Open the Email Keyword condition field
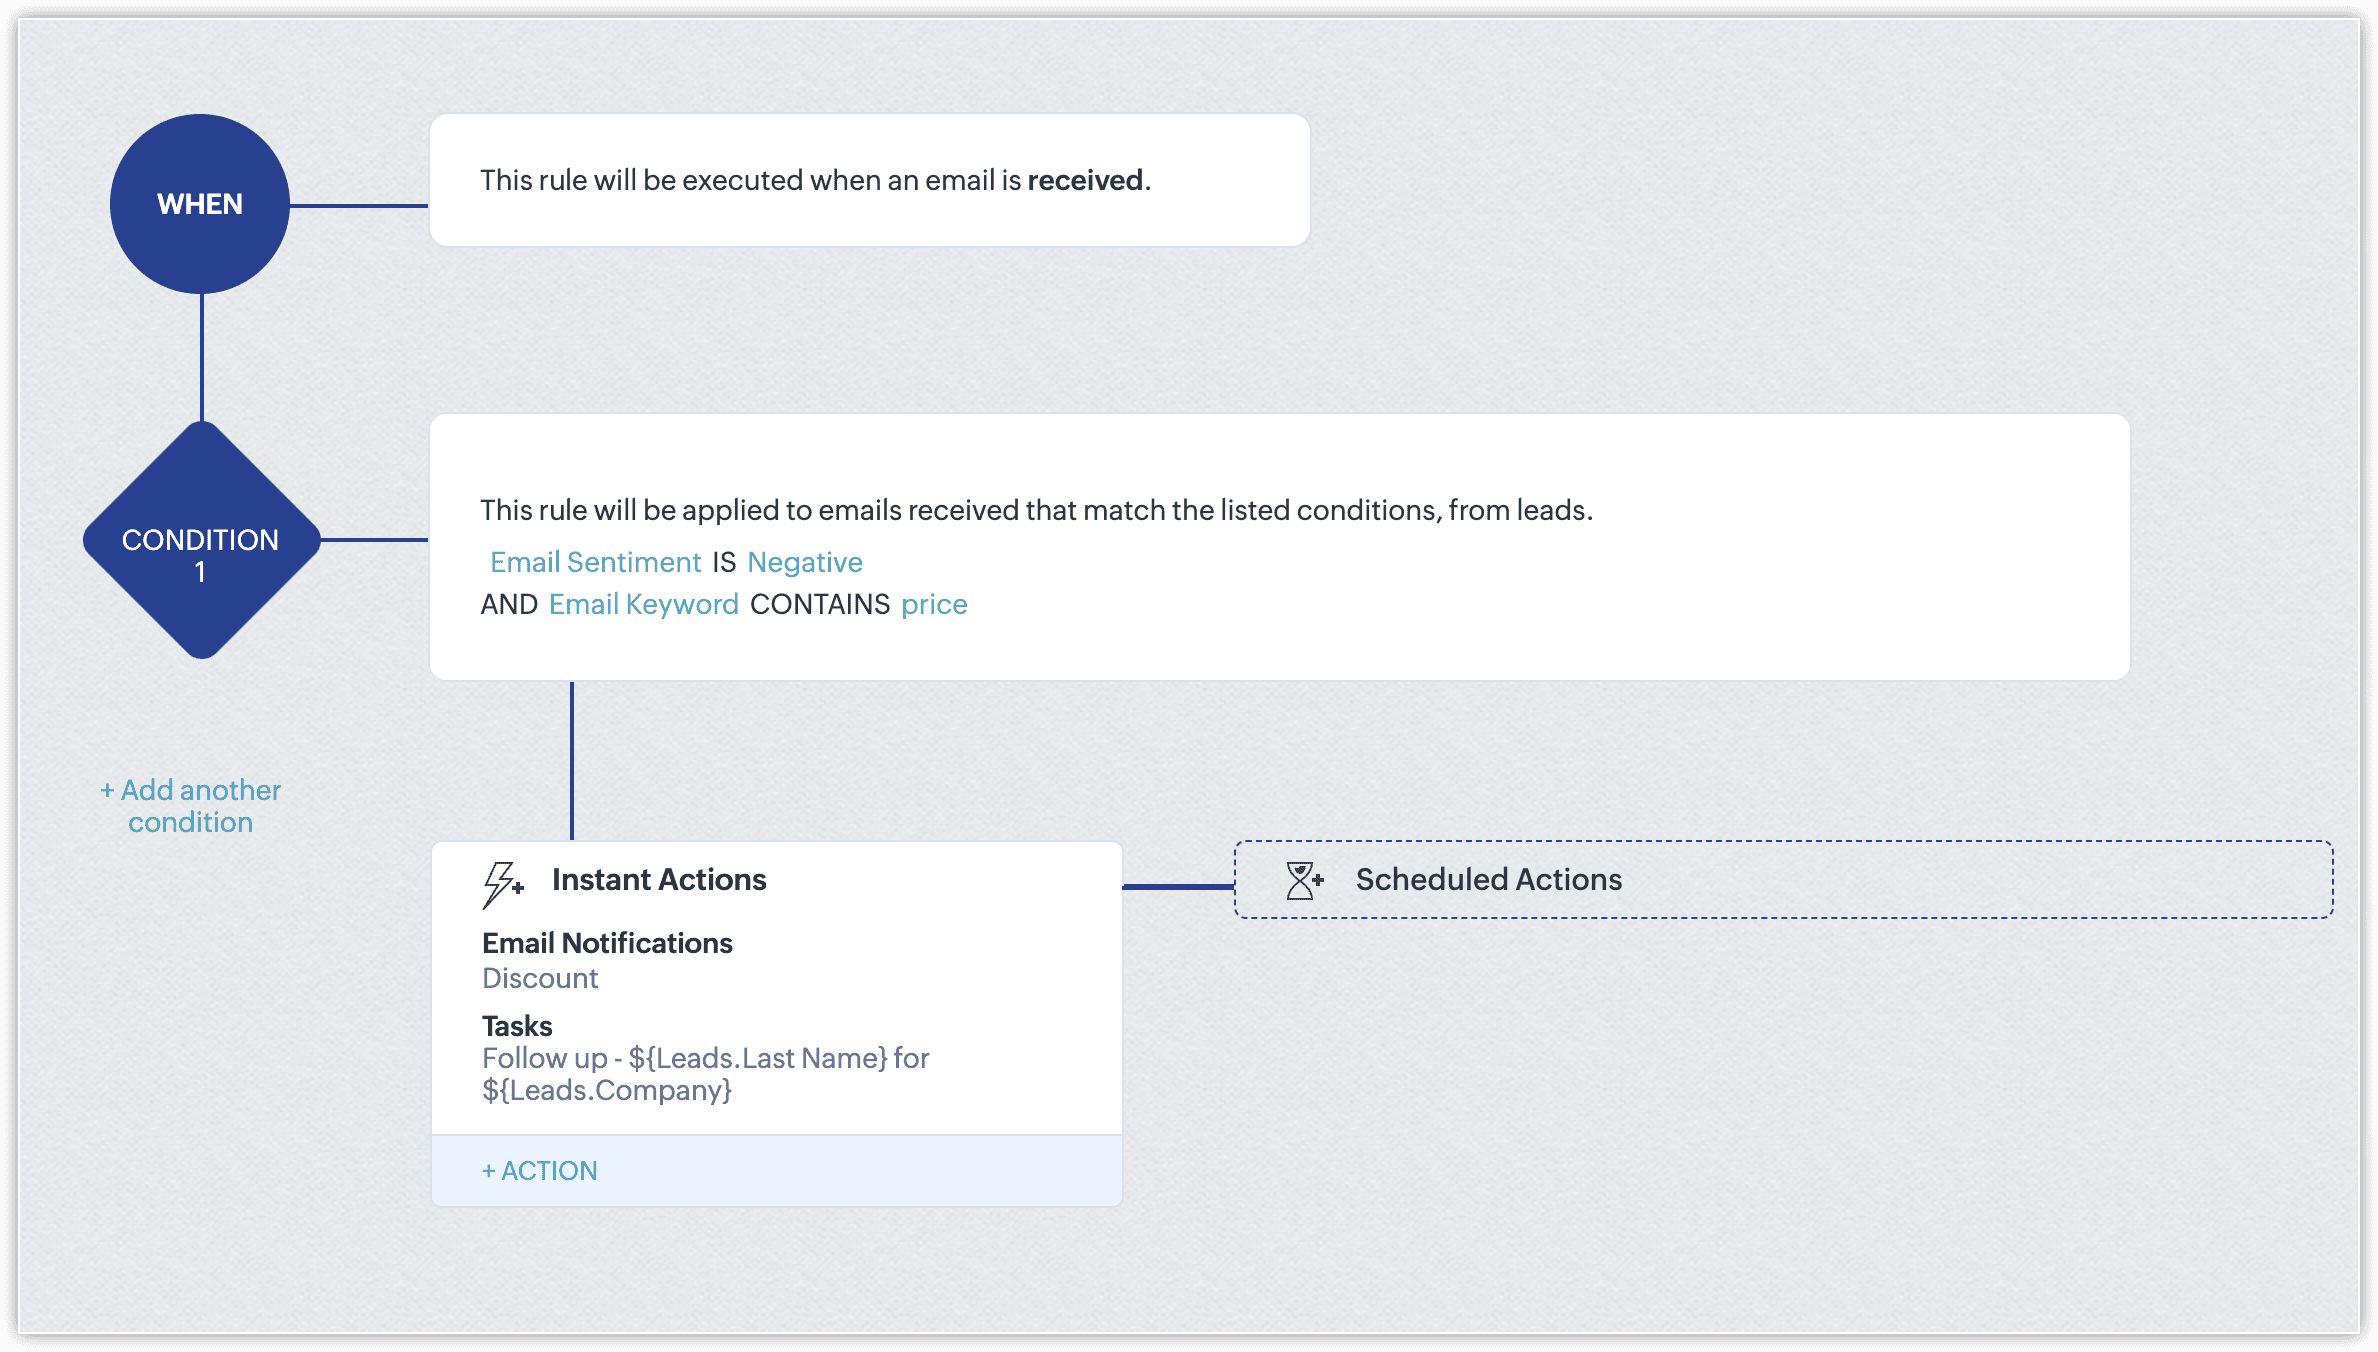 643,604
